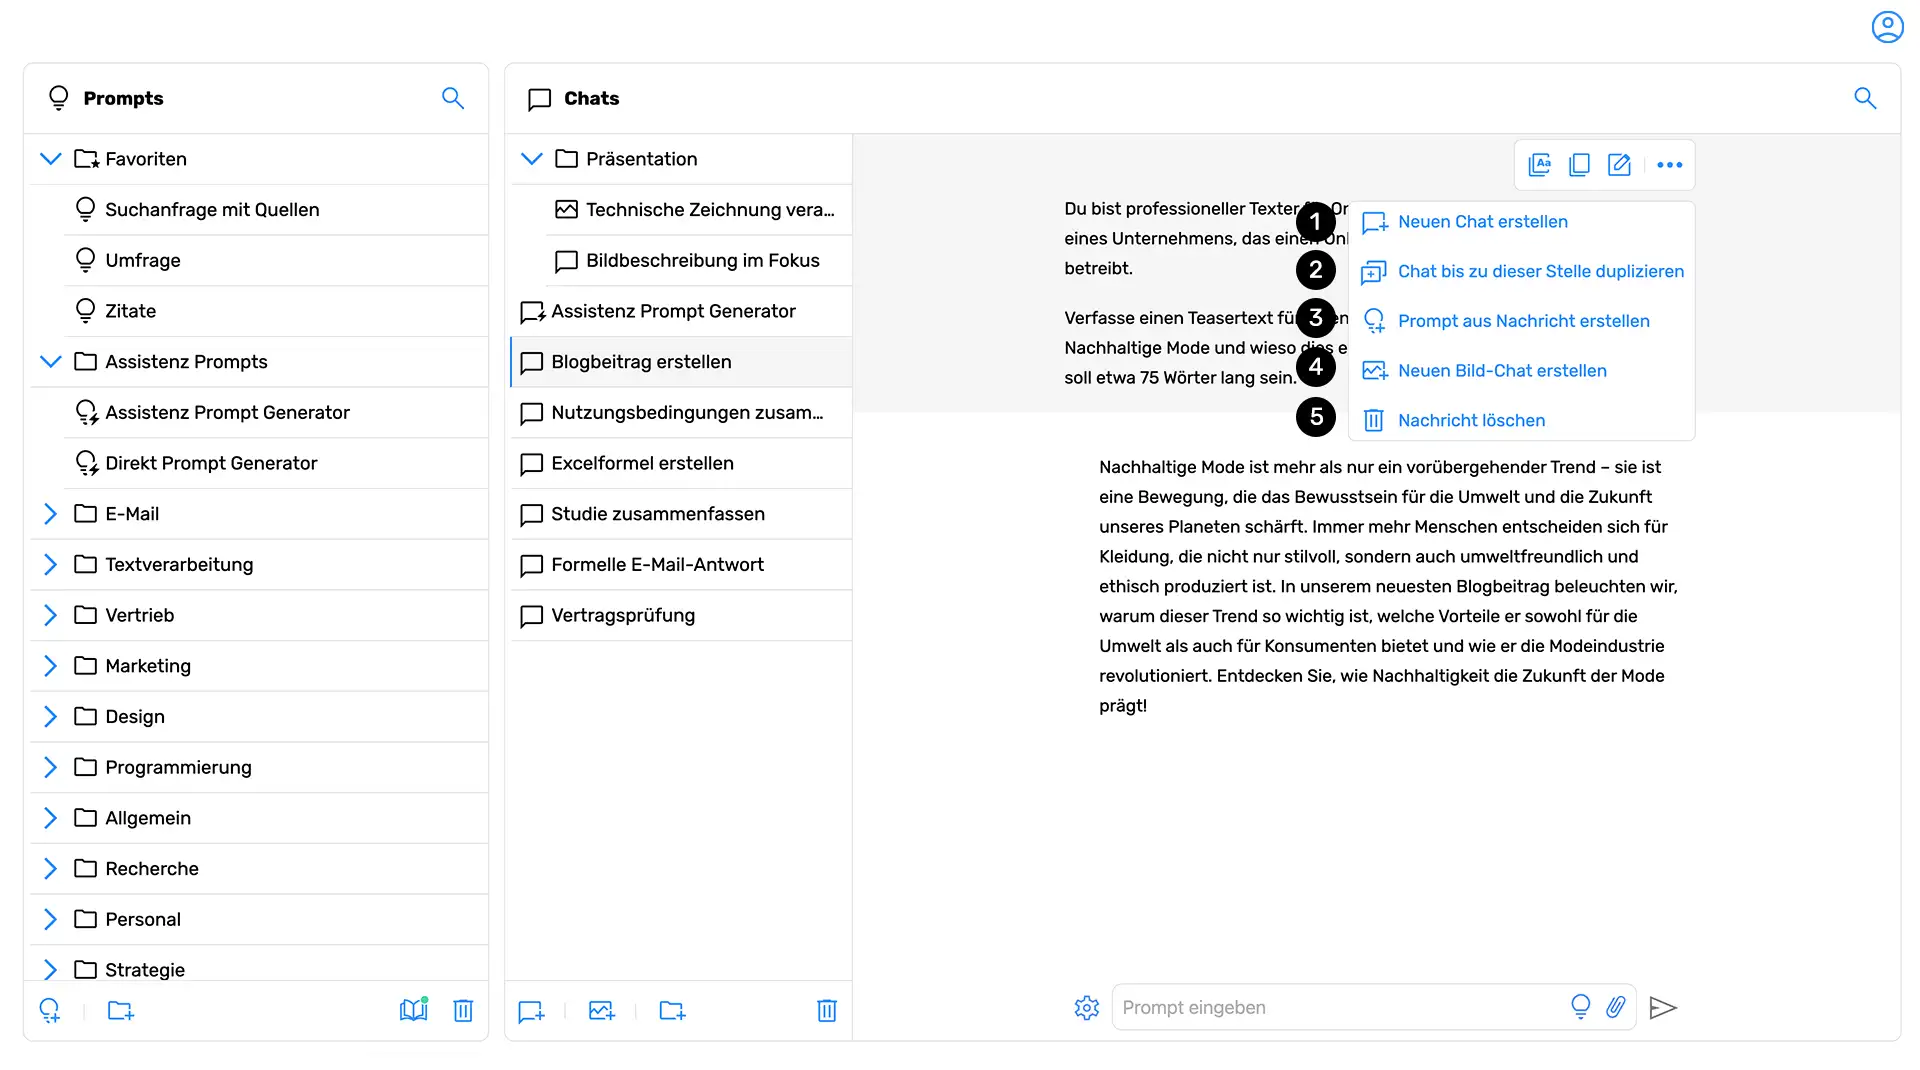
Task: Choose 'Nachricht löschen' menu entry
Action: coord(1521,421)
